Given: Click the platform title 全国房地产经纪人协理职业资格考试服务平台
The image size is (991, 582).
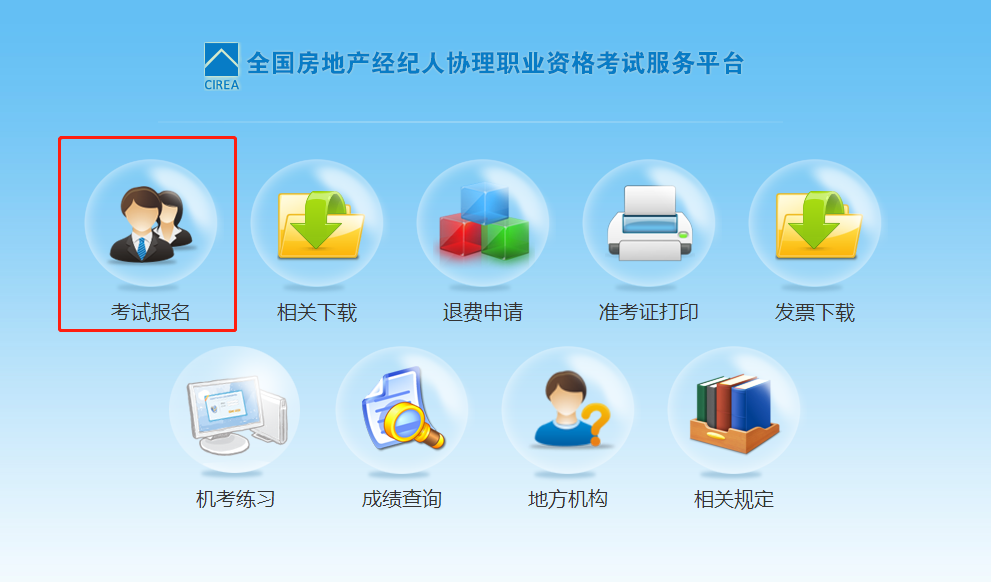Looking at the screenshot, I should click(496, 63).
